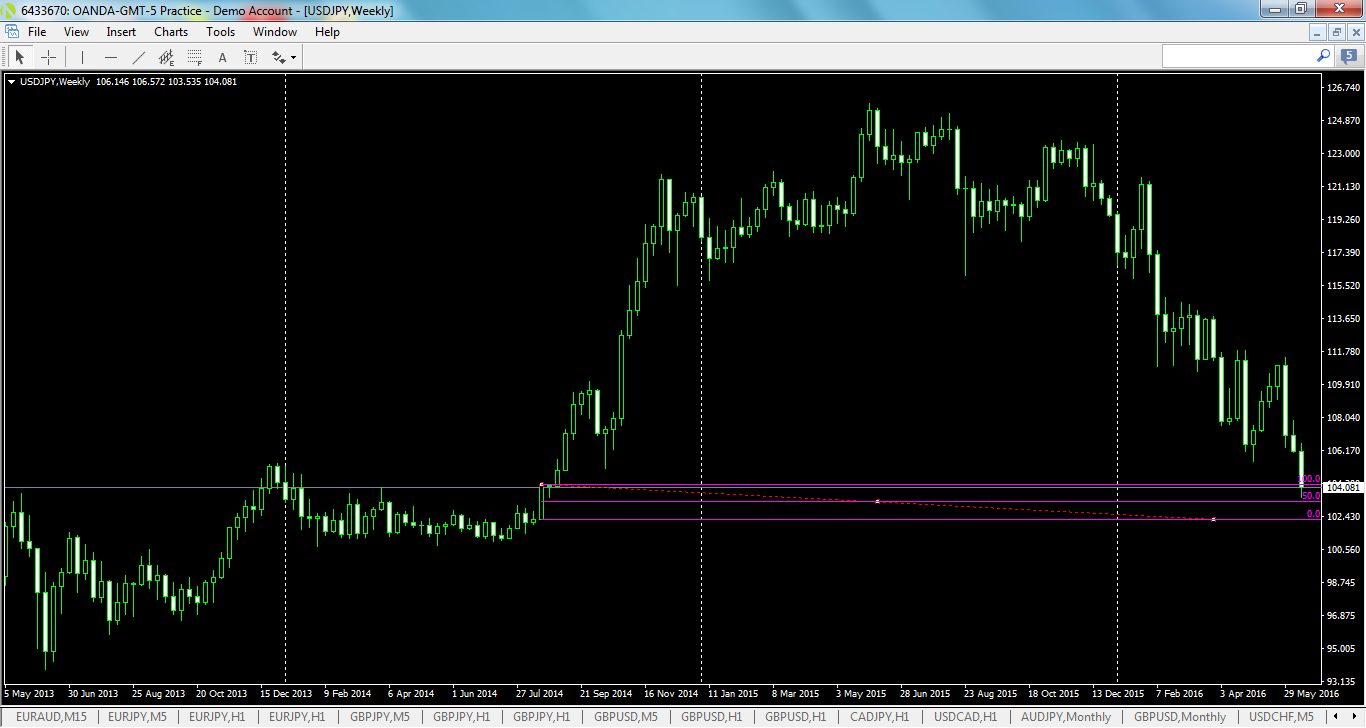
Task: Open the File menu
Action: tap(36, 31)
